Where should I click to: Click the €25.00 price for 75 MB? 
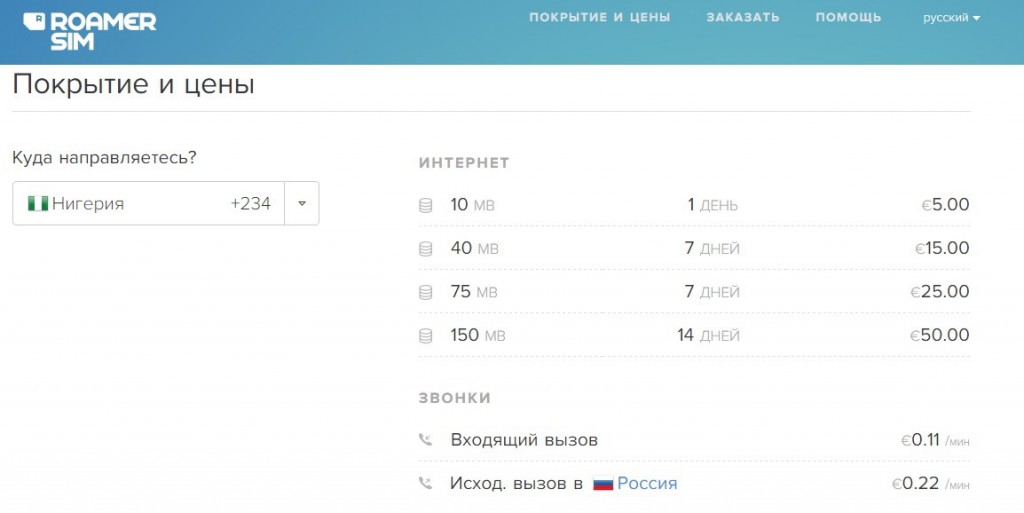[940, 292]
